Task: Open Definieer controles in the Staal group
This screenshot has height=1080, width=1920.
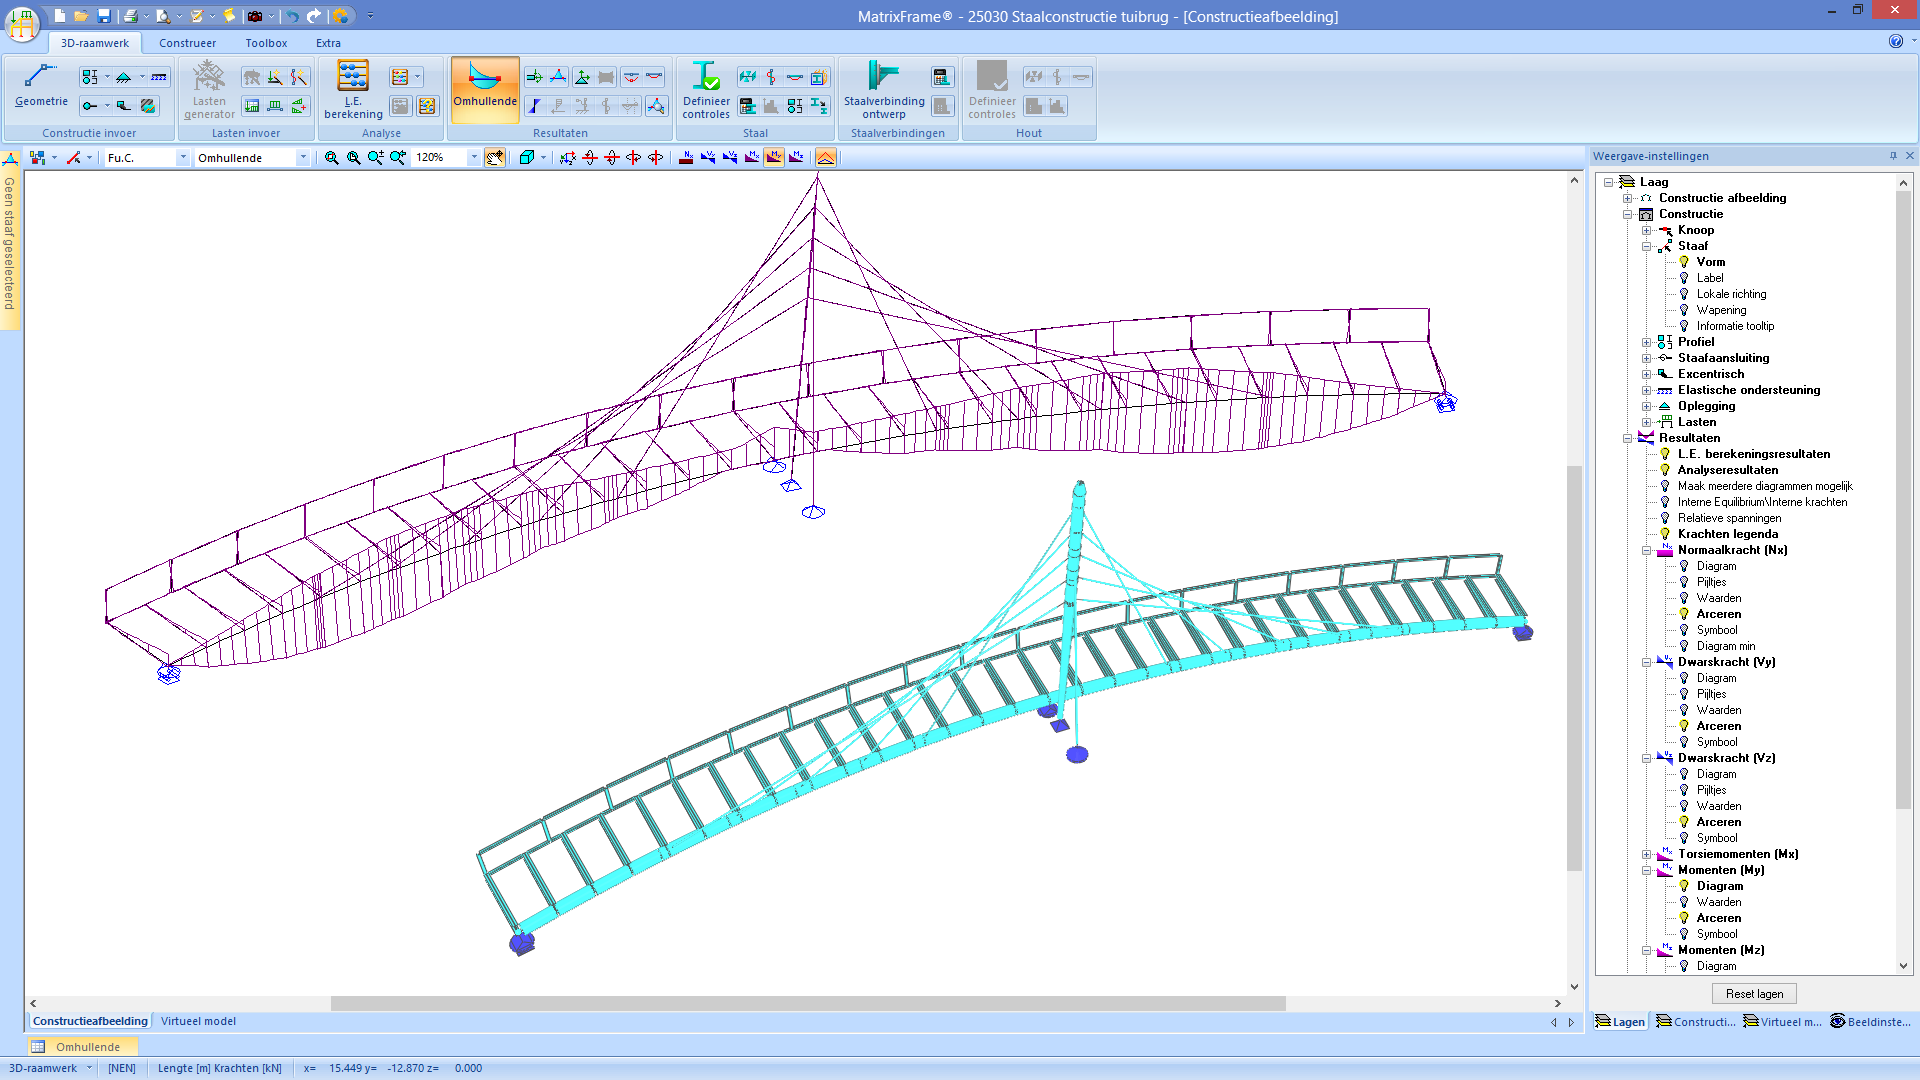Action: pos(706,90)
